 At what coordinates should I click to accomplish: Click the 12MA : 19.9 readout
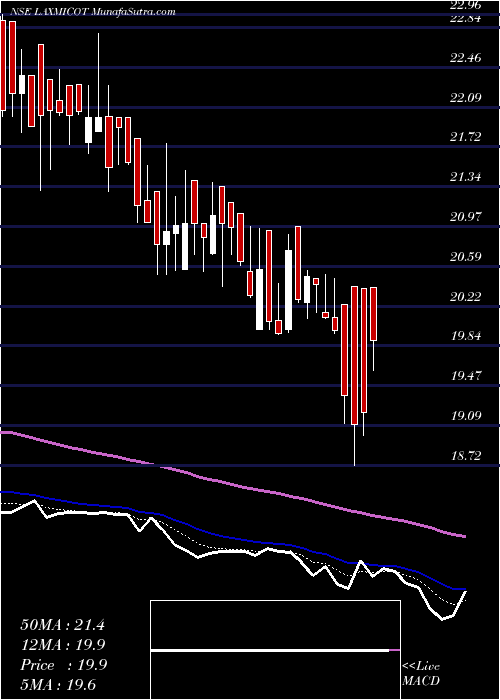coord(62,645)
